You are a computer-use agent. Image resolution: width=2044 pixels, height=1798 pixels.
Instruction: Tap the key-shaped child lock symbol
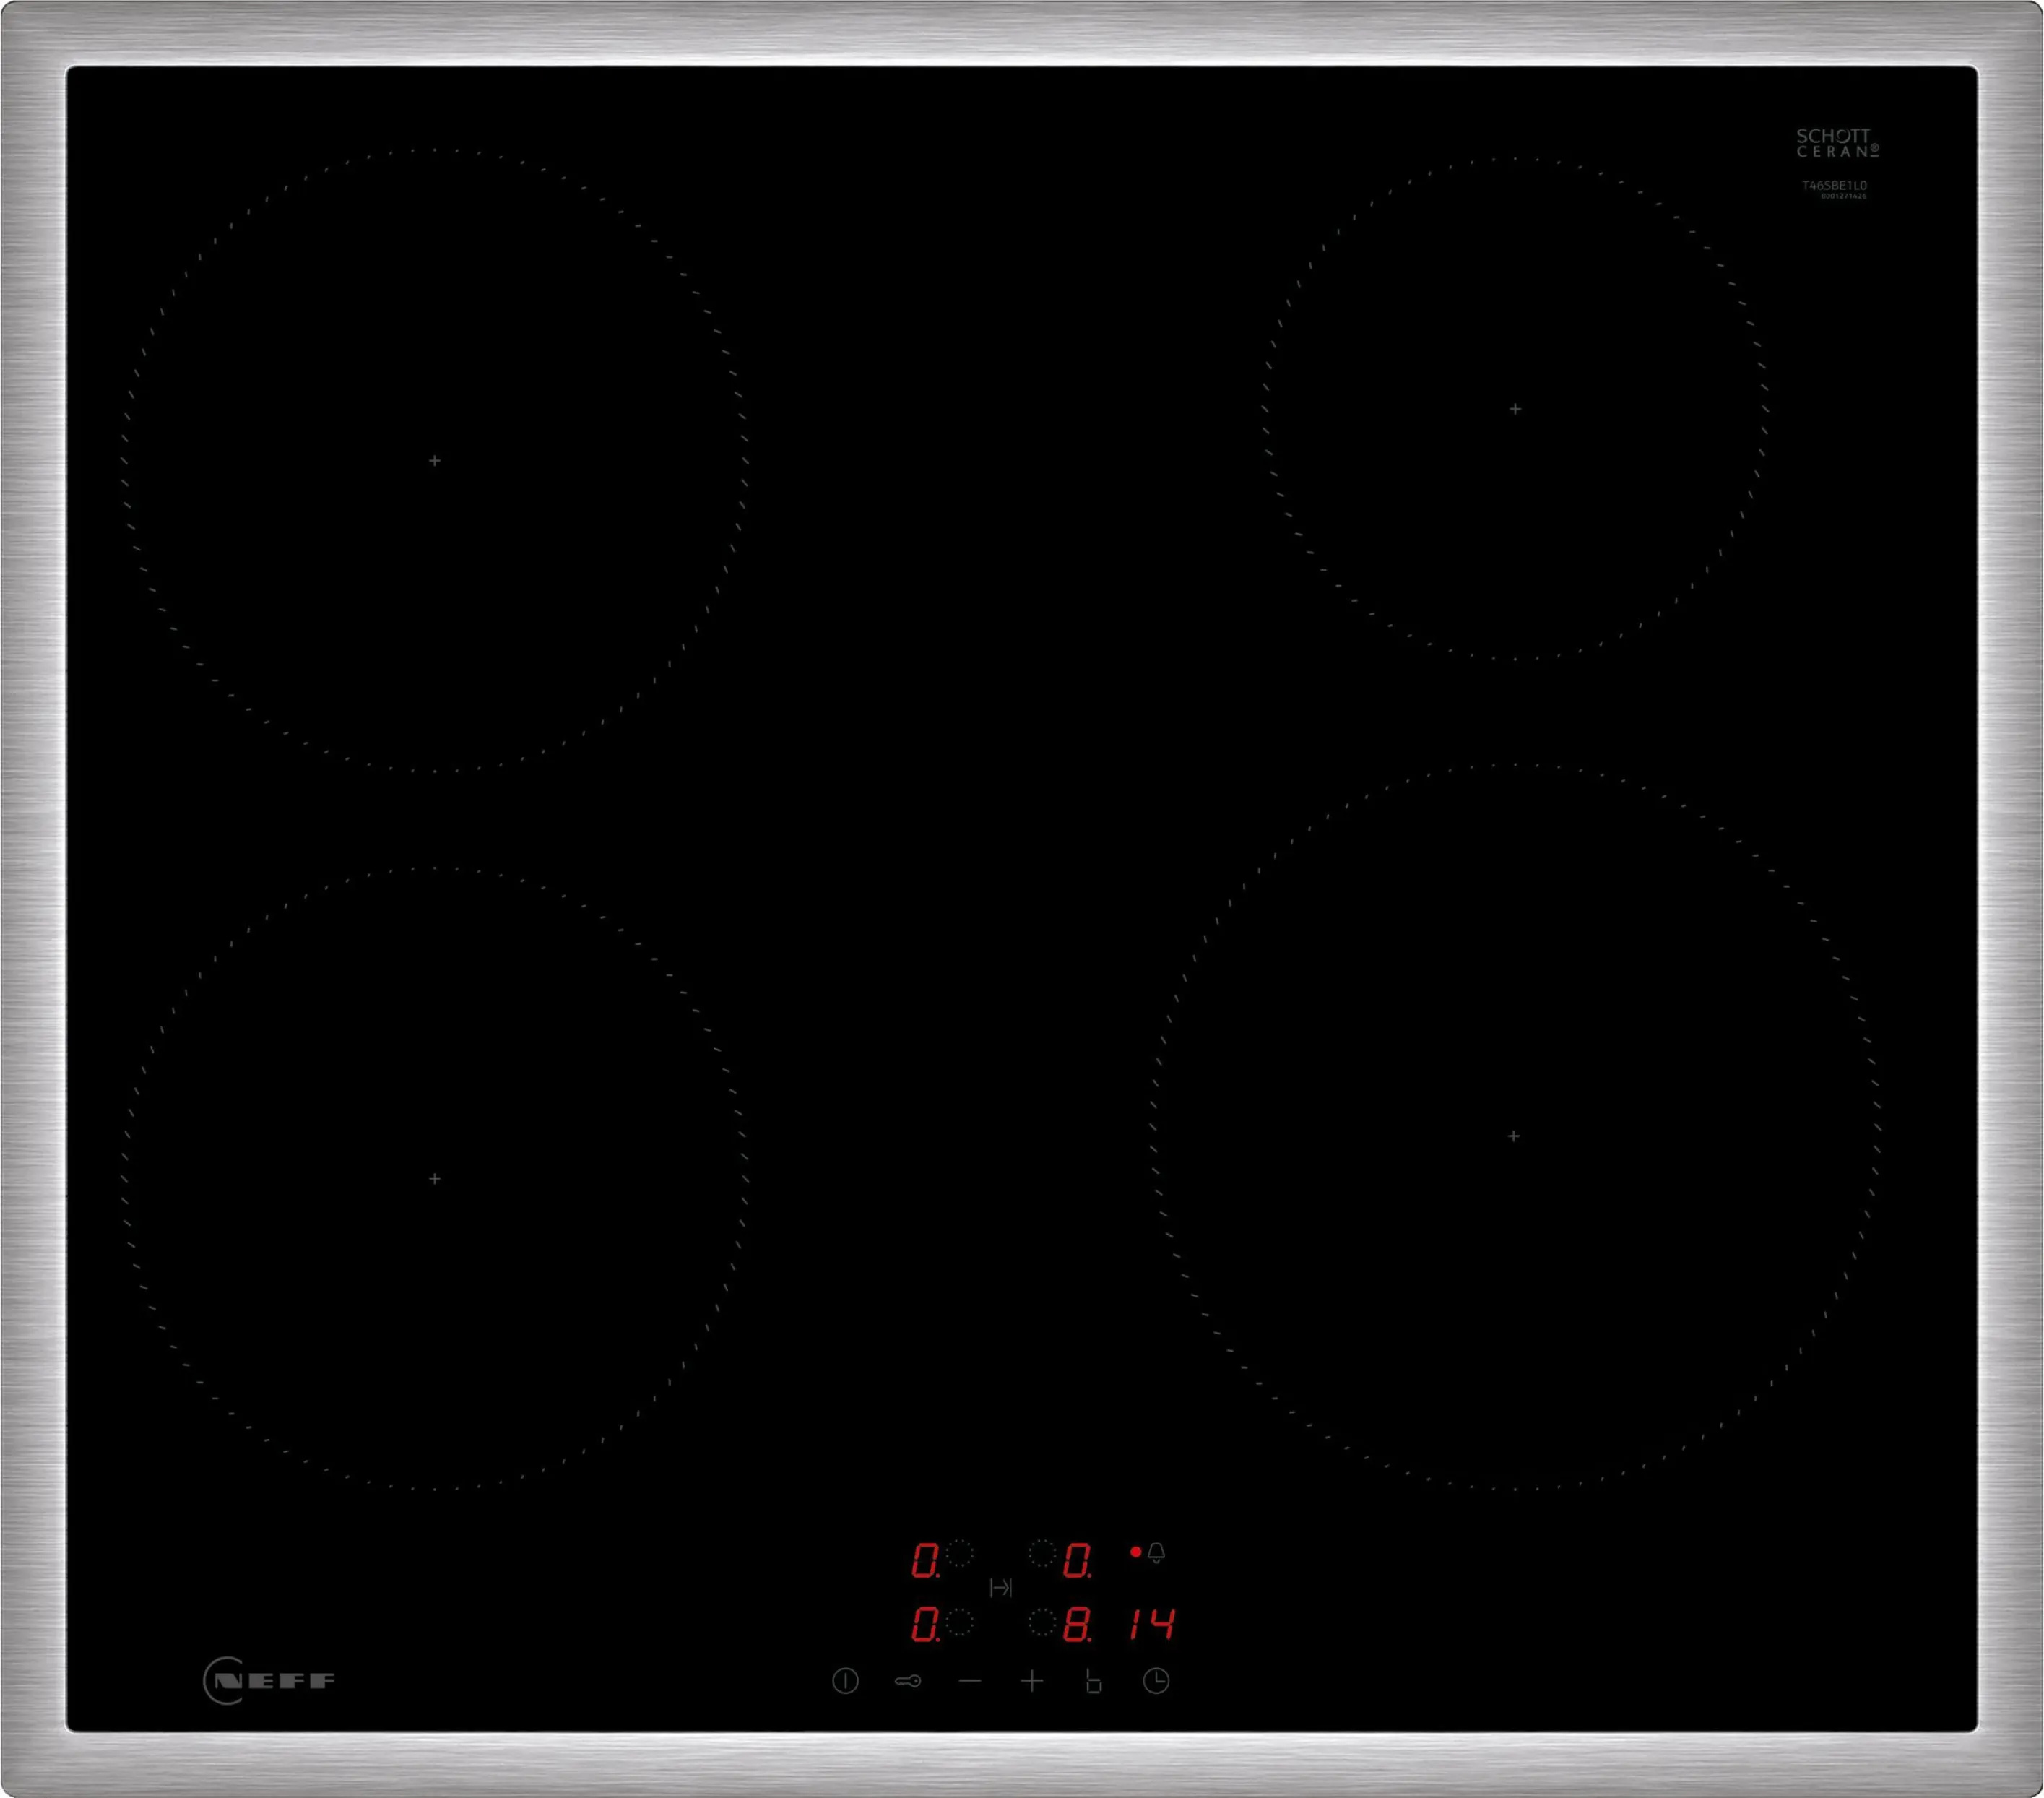coord(907,1681)
